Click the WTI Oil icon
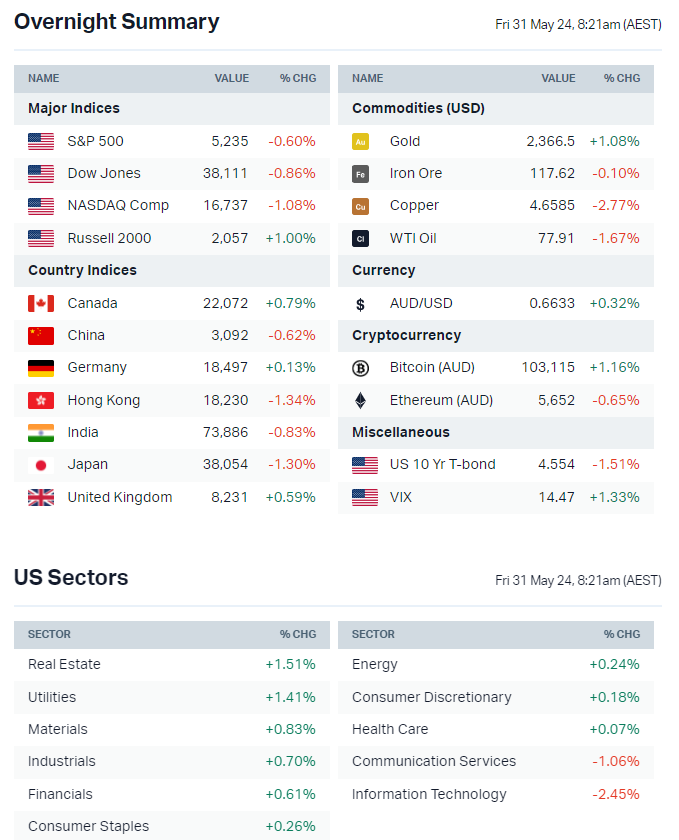Viewport: 679px width, 840px height. (x=360, y=238)
